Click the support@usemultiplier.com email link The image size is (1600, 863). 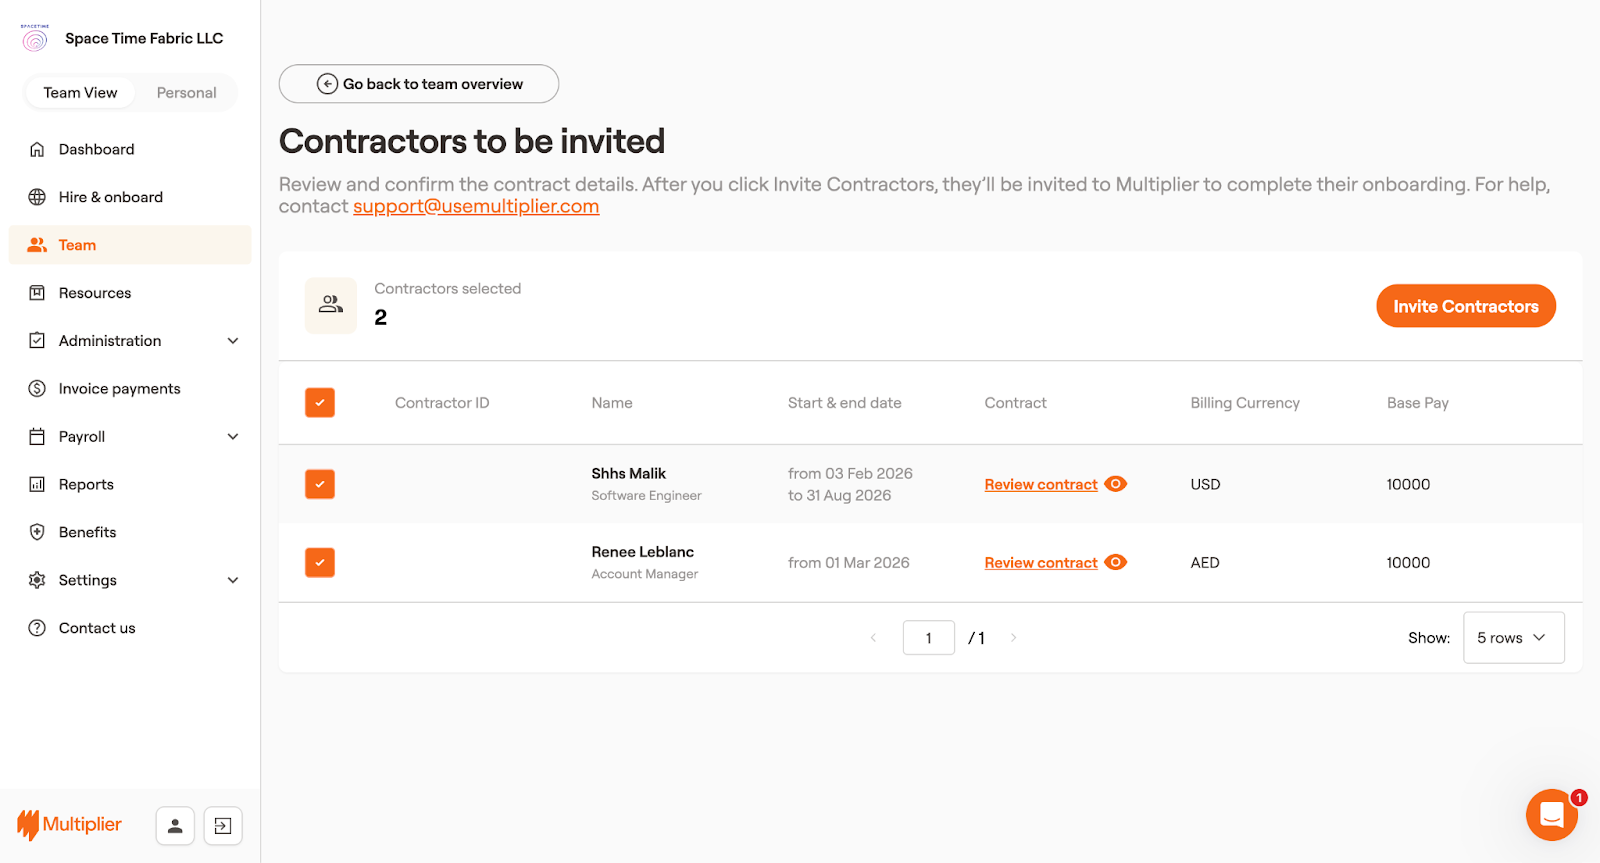click(476, 207)
